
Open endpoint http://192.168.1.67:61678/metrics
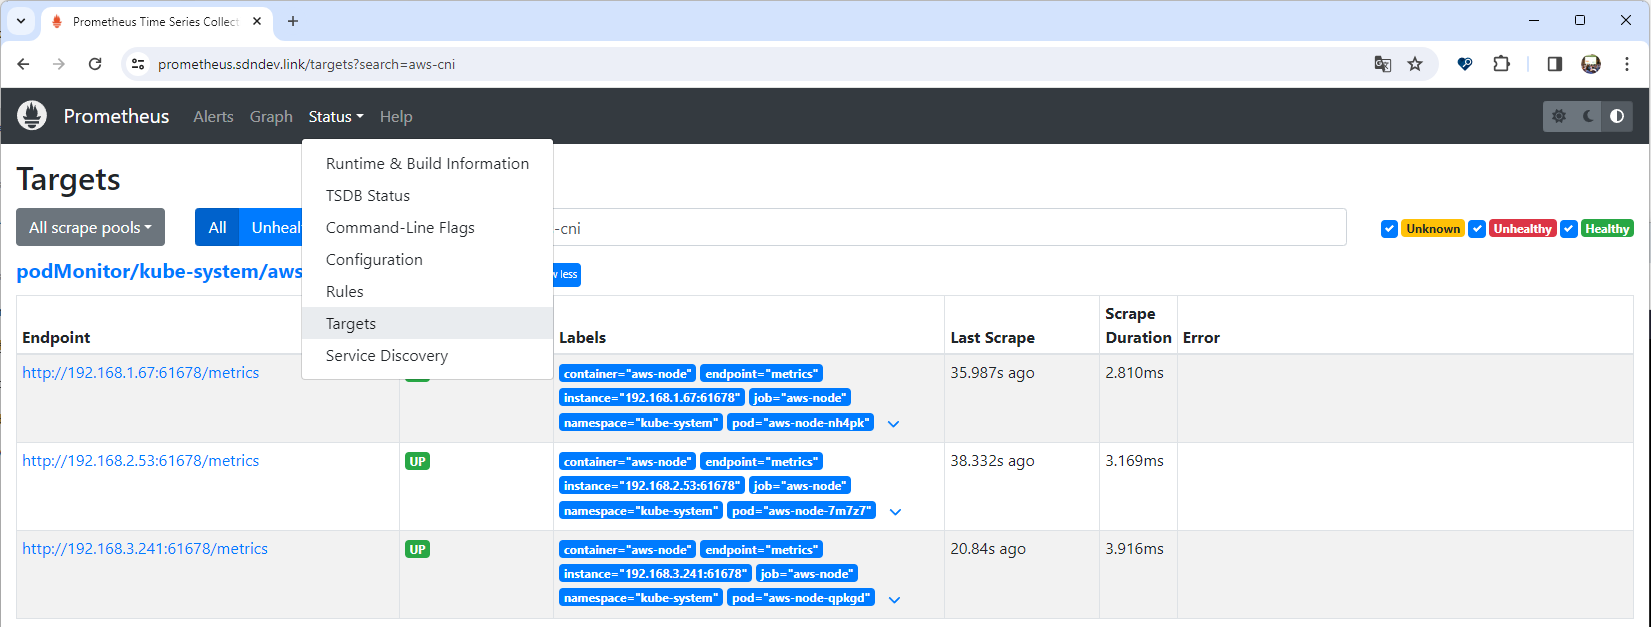tap(140, 372)
